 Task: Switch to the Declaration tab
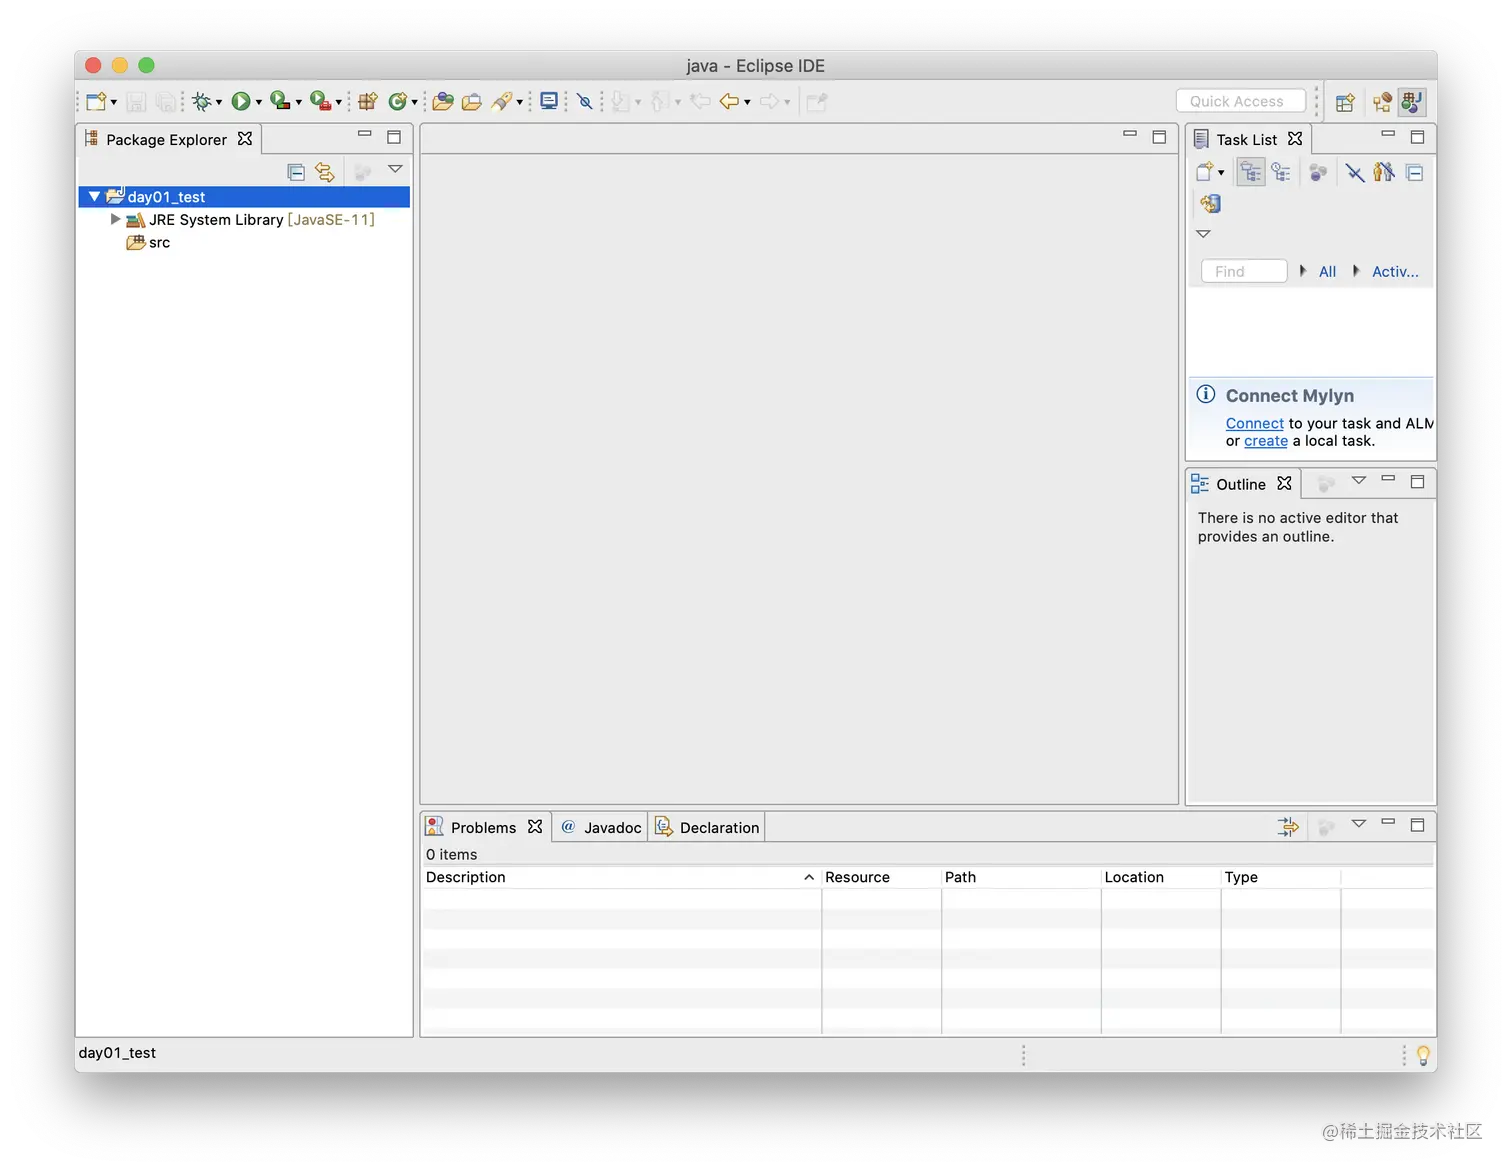[707, 827]
